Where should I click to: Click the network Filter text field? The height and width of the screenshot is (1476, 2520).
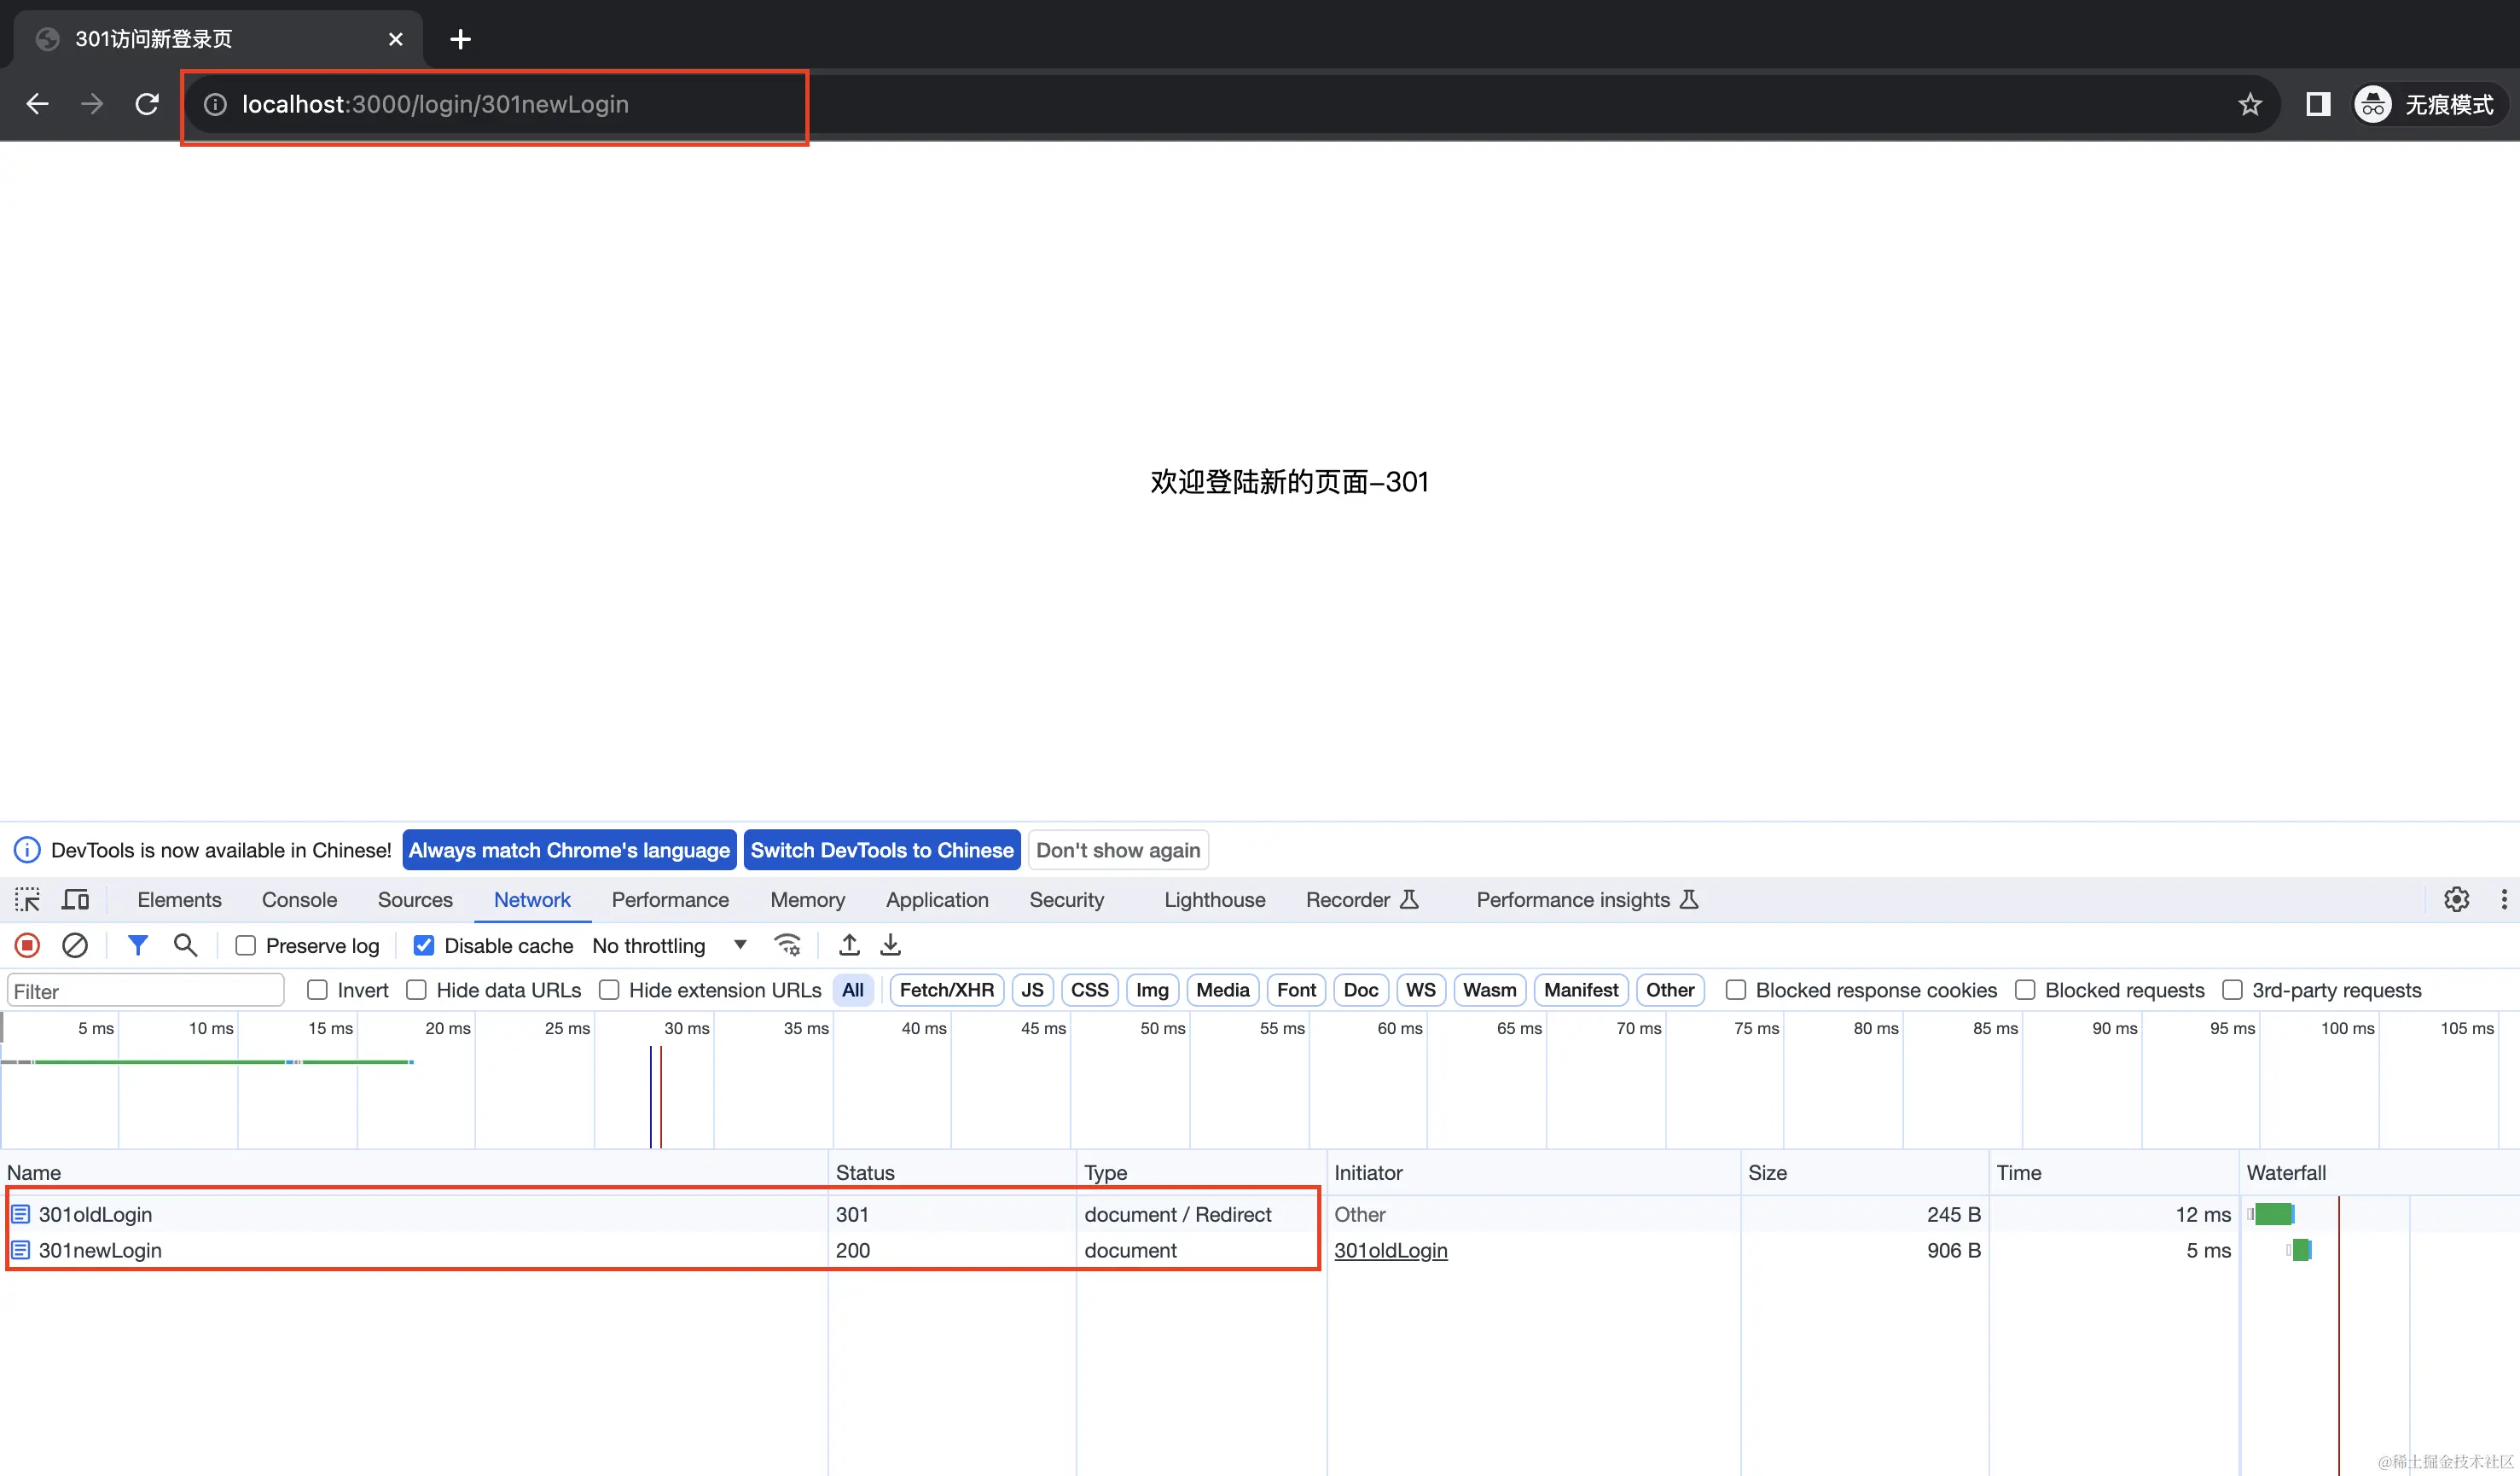146,991
